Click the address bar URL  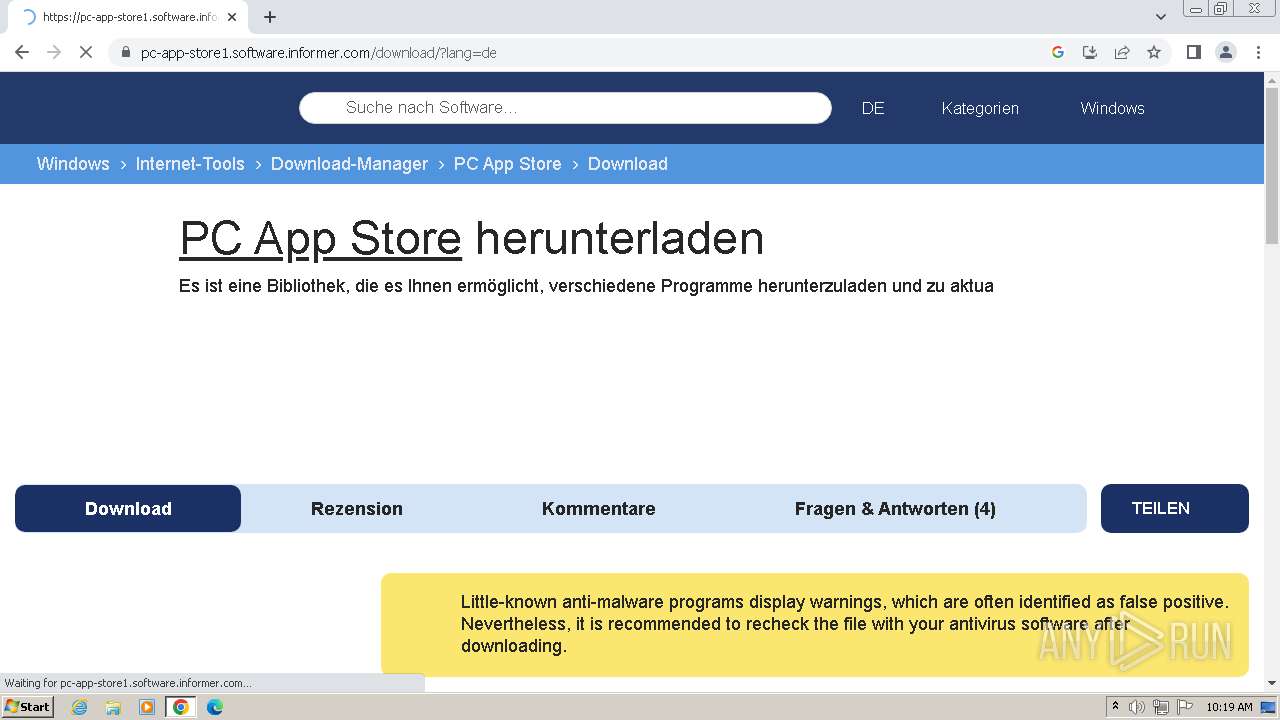318,53
